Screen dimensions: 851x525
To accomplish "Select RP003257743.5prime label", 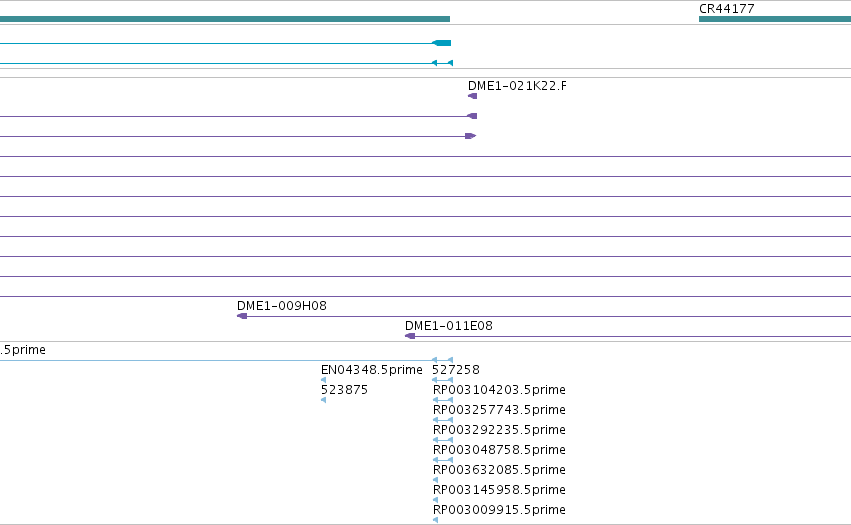I will tap(499, 410).
